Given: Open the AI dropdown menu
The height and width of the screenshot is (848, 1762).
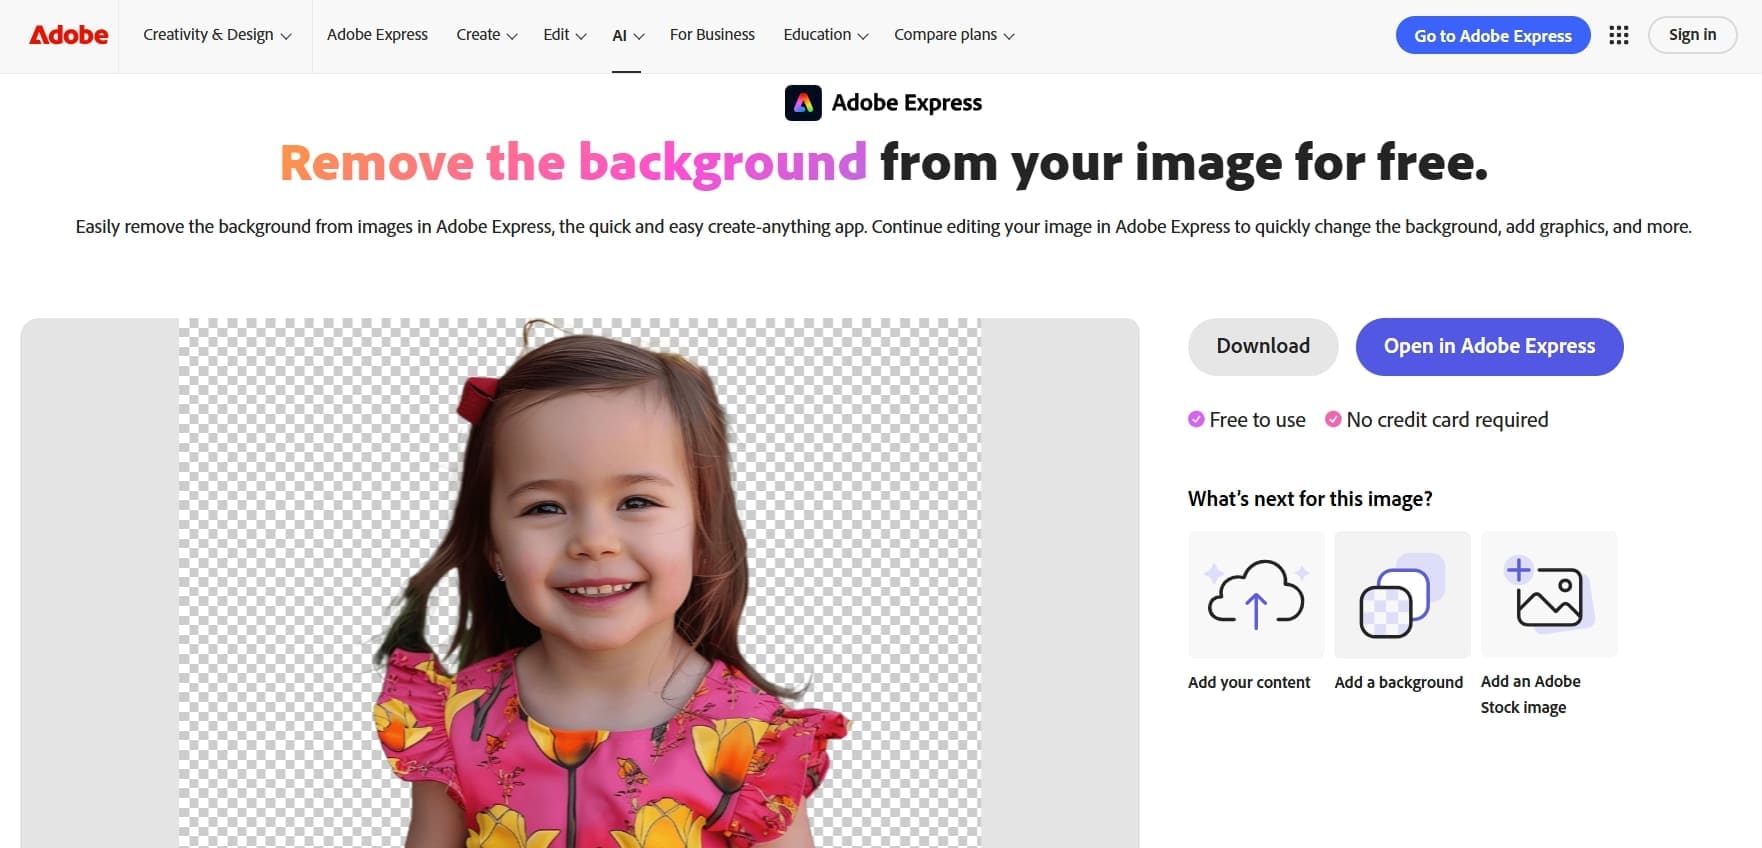Looking at the screenshot, I should pyautogui.click(x=627, y=35).
